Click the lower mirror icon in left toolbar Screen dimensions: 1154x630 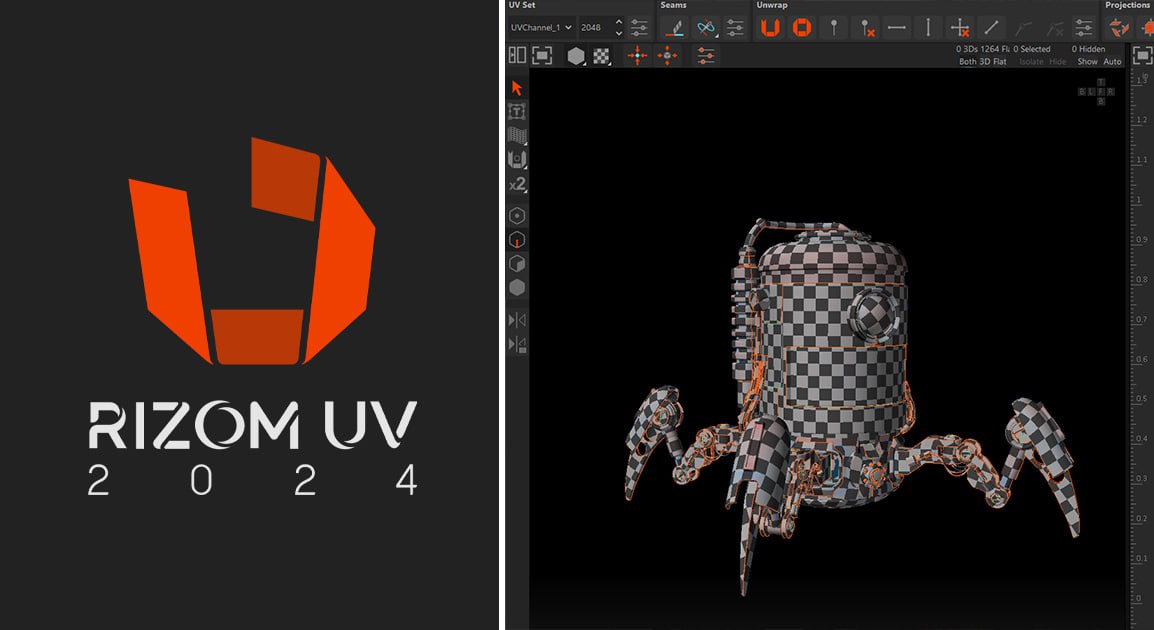(x=517, y=344)
